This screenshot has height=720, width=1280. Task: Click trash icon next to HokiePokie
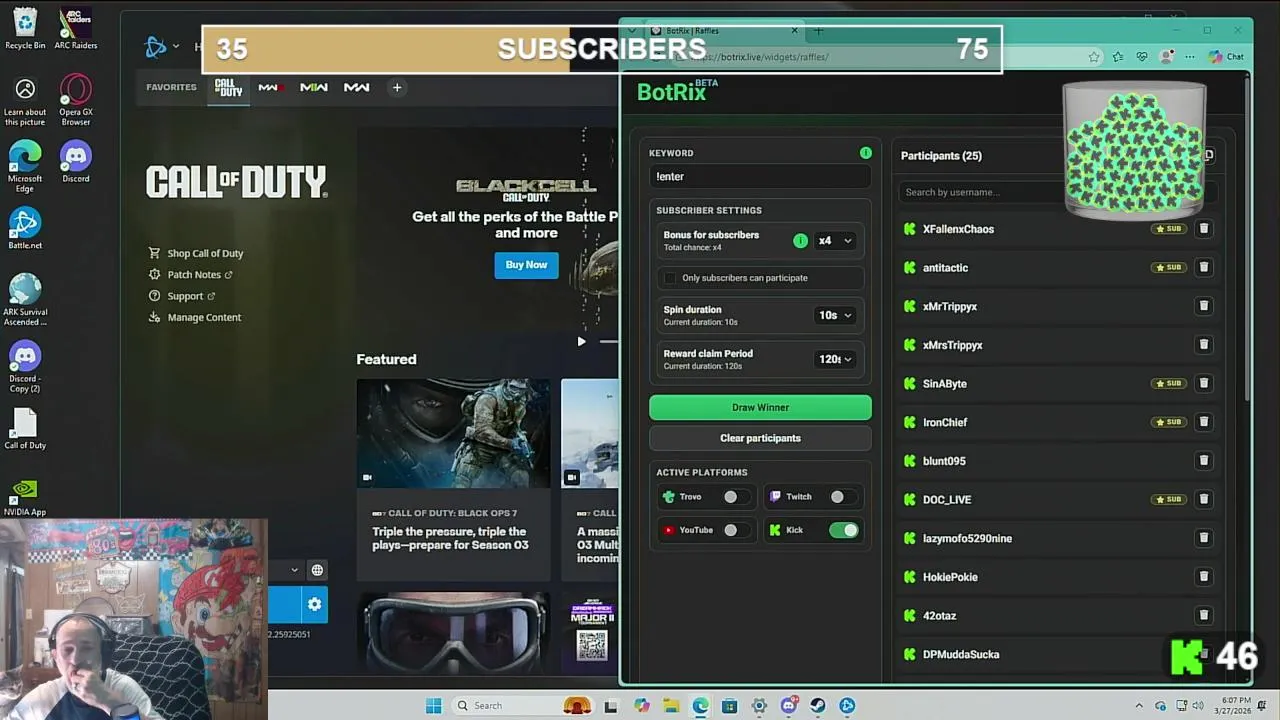[1204, 576]
